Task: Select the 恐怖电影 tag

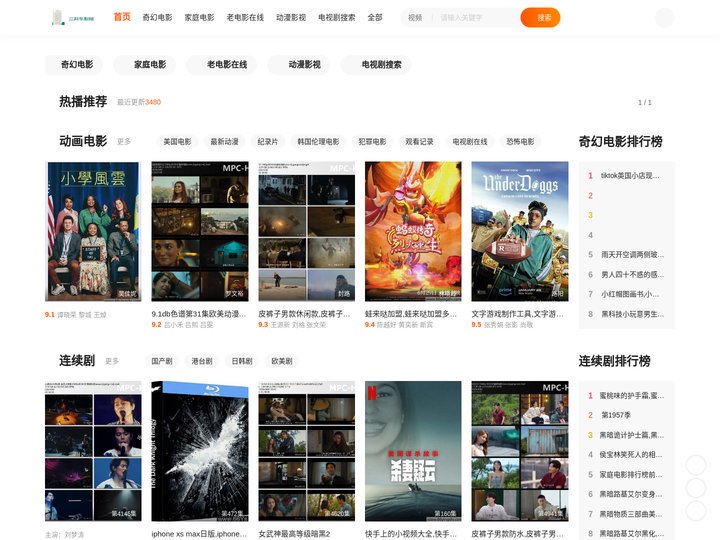Action: point(520,141)
